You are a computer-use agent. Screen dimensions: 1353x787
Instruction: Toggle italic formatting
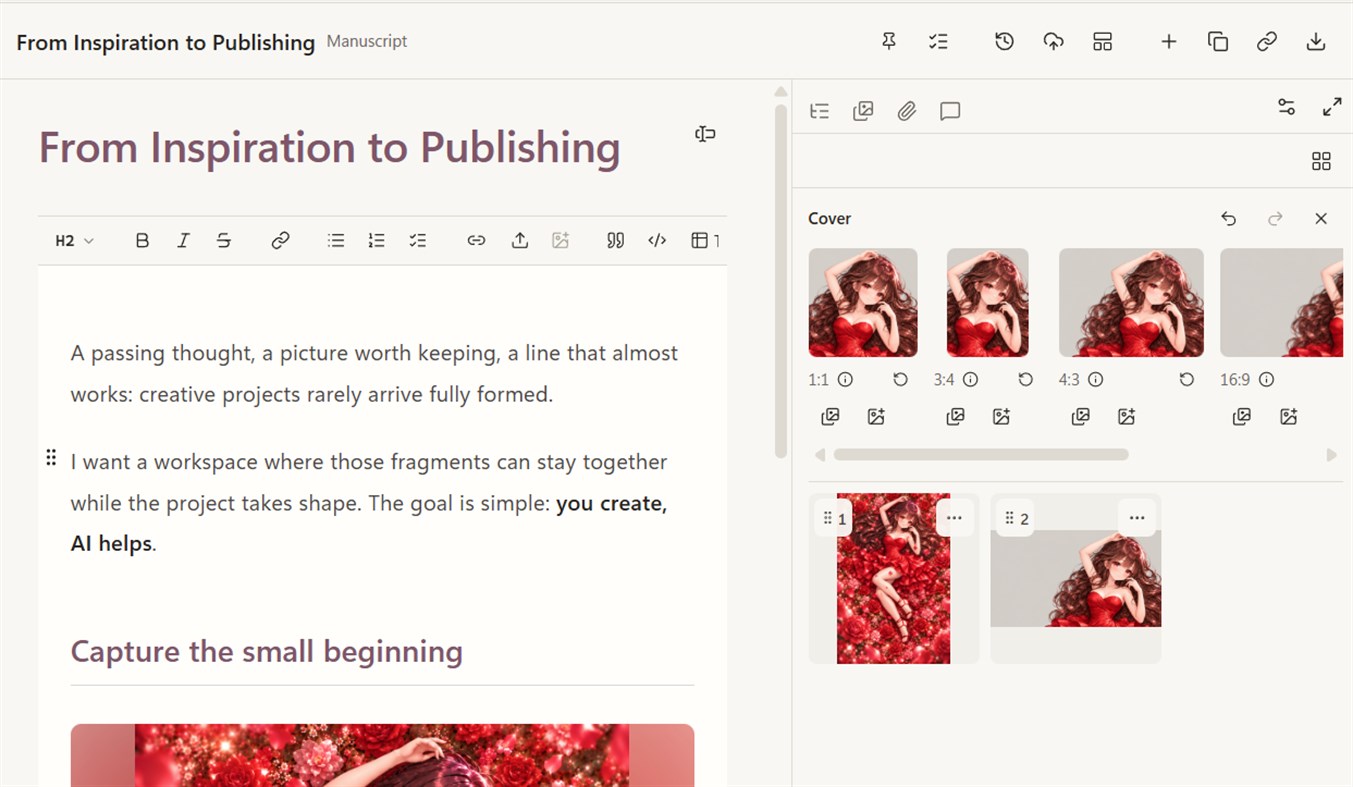(183, 240)
